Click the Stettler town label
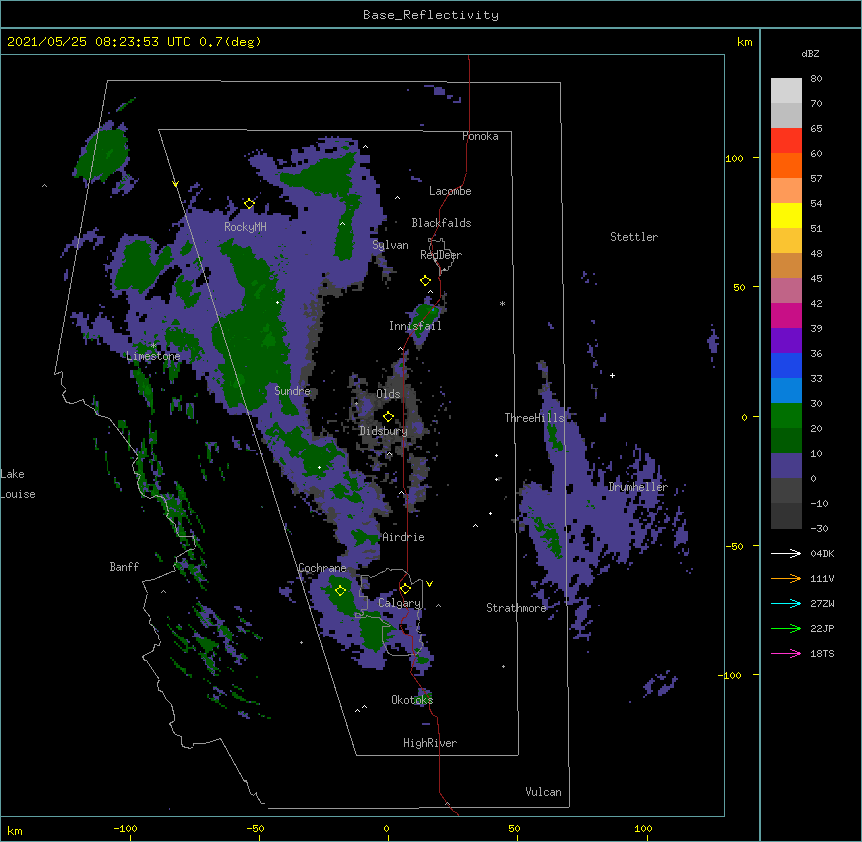This screenshot has width=862, height=842. coord(634,237)
